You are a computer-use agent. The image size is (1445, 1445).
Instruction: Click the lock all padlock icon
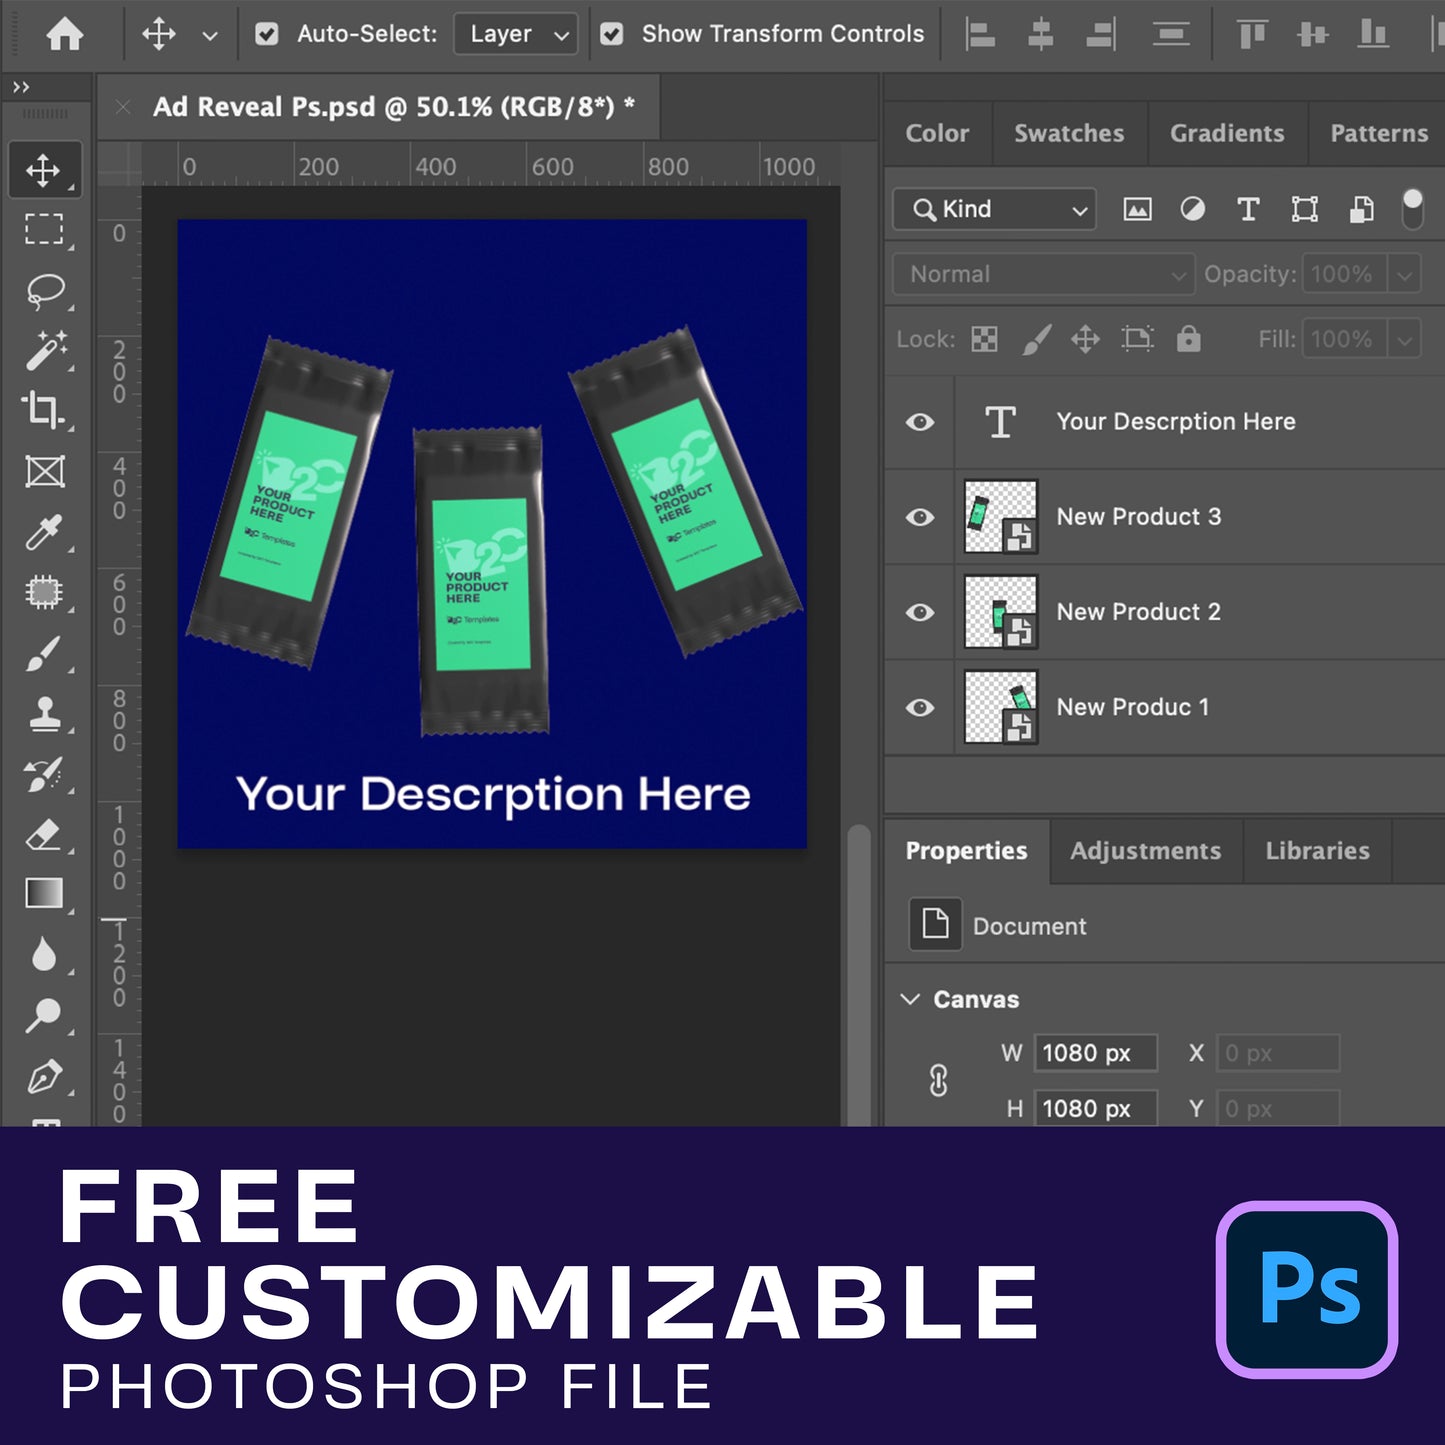pyautogui.click(x=1188, y=339)
